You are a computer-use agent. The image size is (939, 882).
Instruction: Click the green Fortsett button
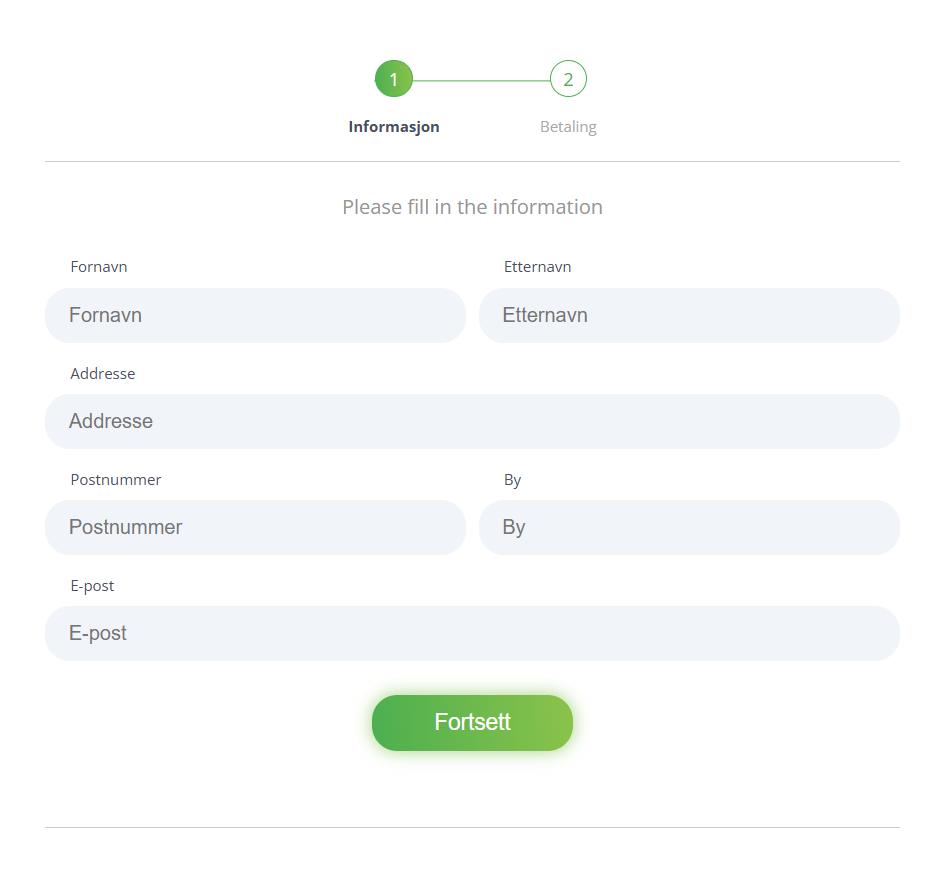tap(472, 723)
